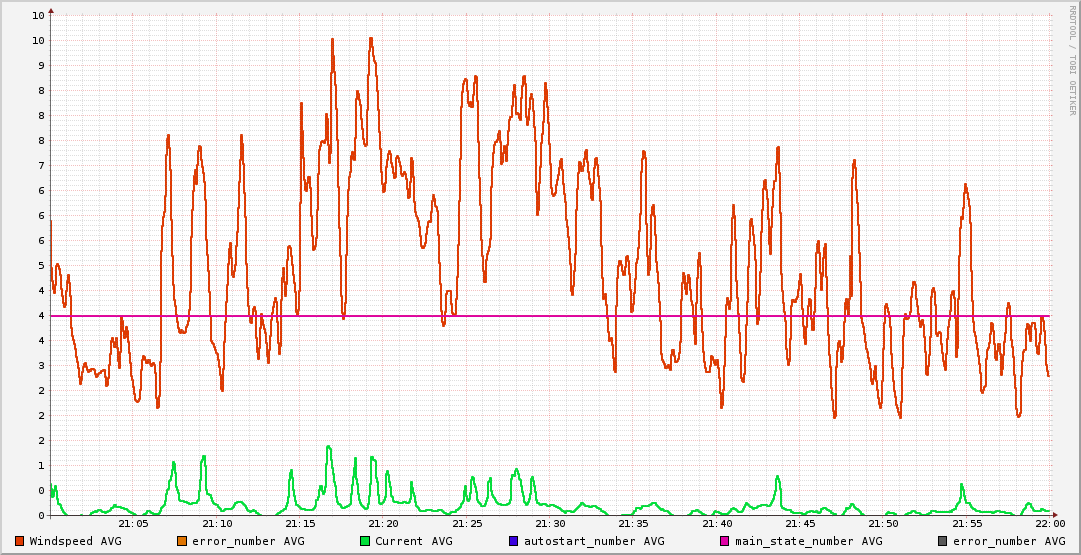Click the RRDTOOL / TOBI OETIKER watermark
The height and width of the screenshot is (555, 1081).
[x=1072, y=60]
